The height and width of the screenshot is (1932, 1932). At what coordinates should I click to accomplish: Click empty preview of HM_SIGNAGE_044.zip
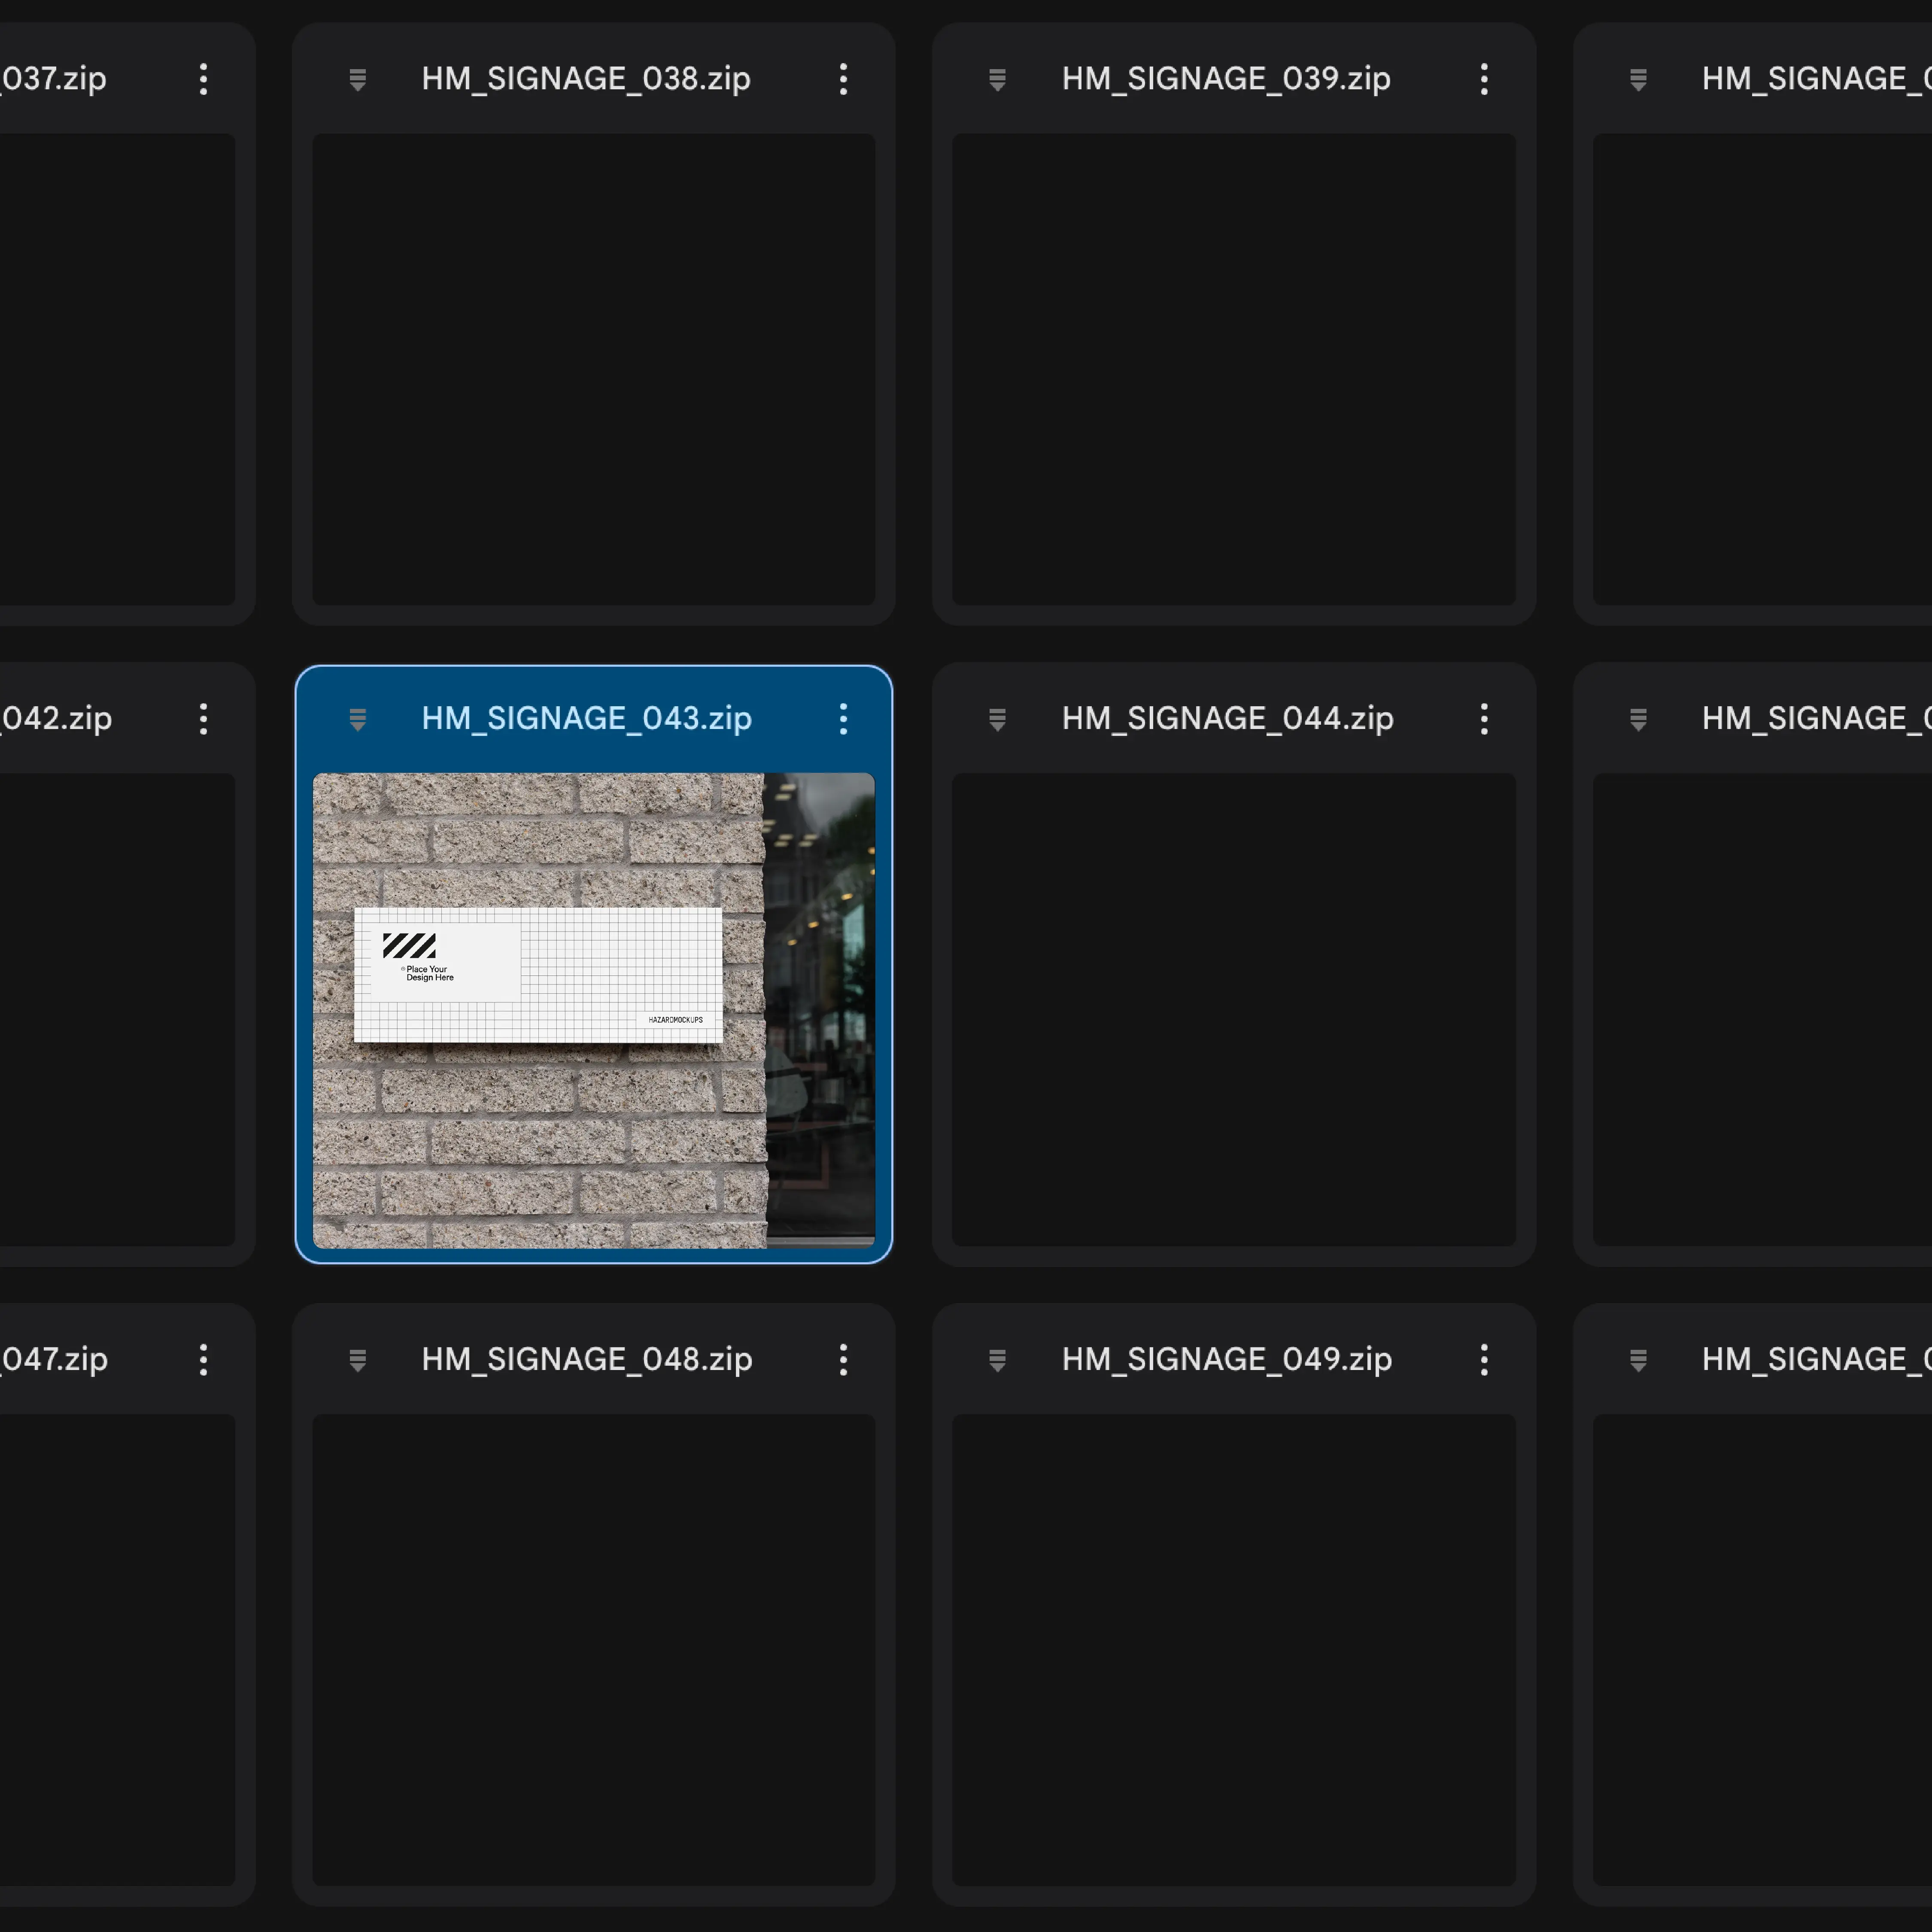click(x=1233, y=1010)
